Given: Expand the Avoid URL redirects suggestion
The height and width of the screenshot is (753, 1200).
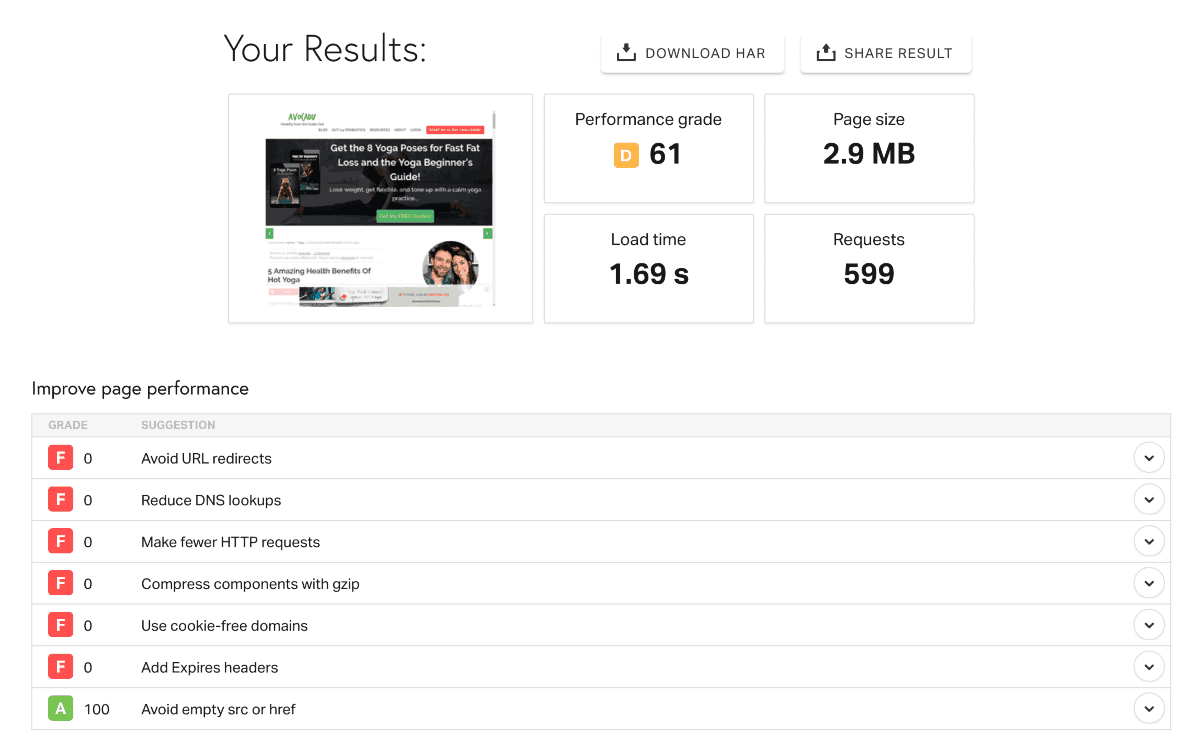Looking at the screenshot, I should pyautogui.click(x=1149, y=458).
